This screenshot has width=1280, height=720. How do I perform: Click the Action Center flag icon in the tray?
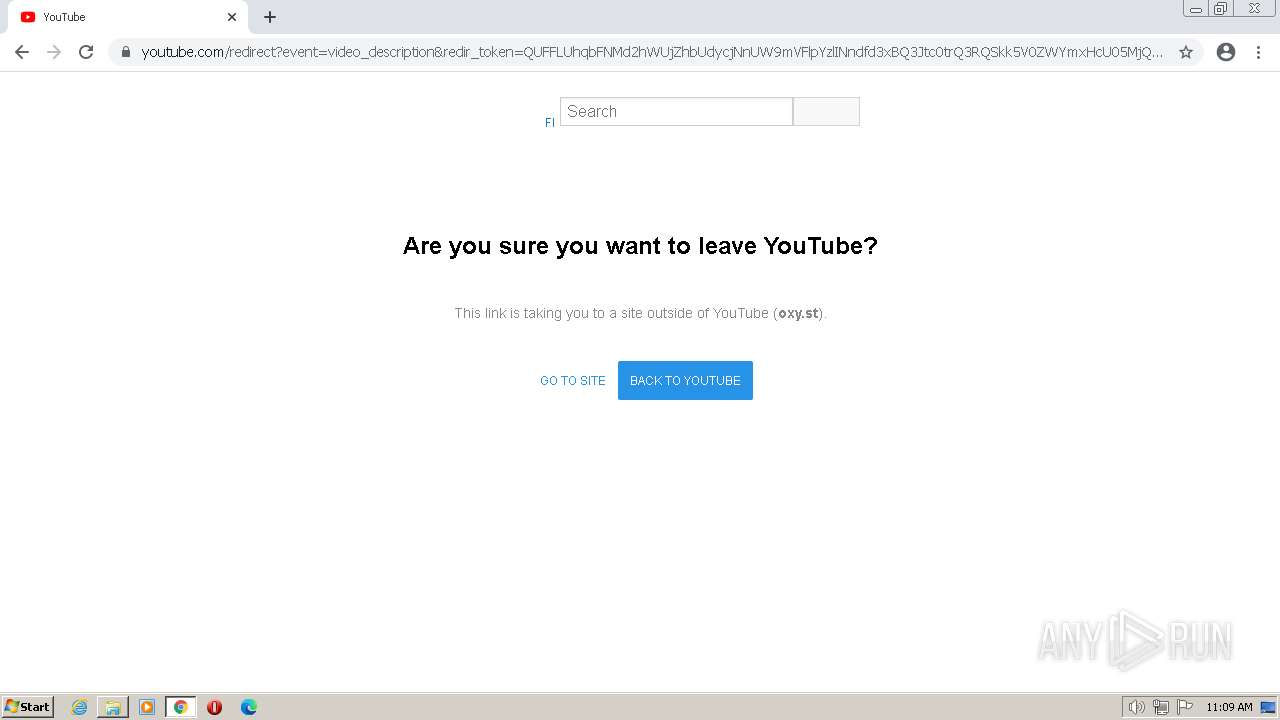(1185, 707)
